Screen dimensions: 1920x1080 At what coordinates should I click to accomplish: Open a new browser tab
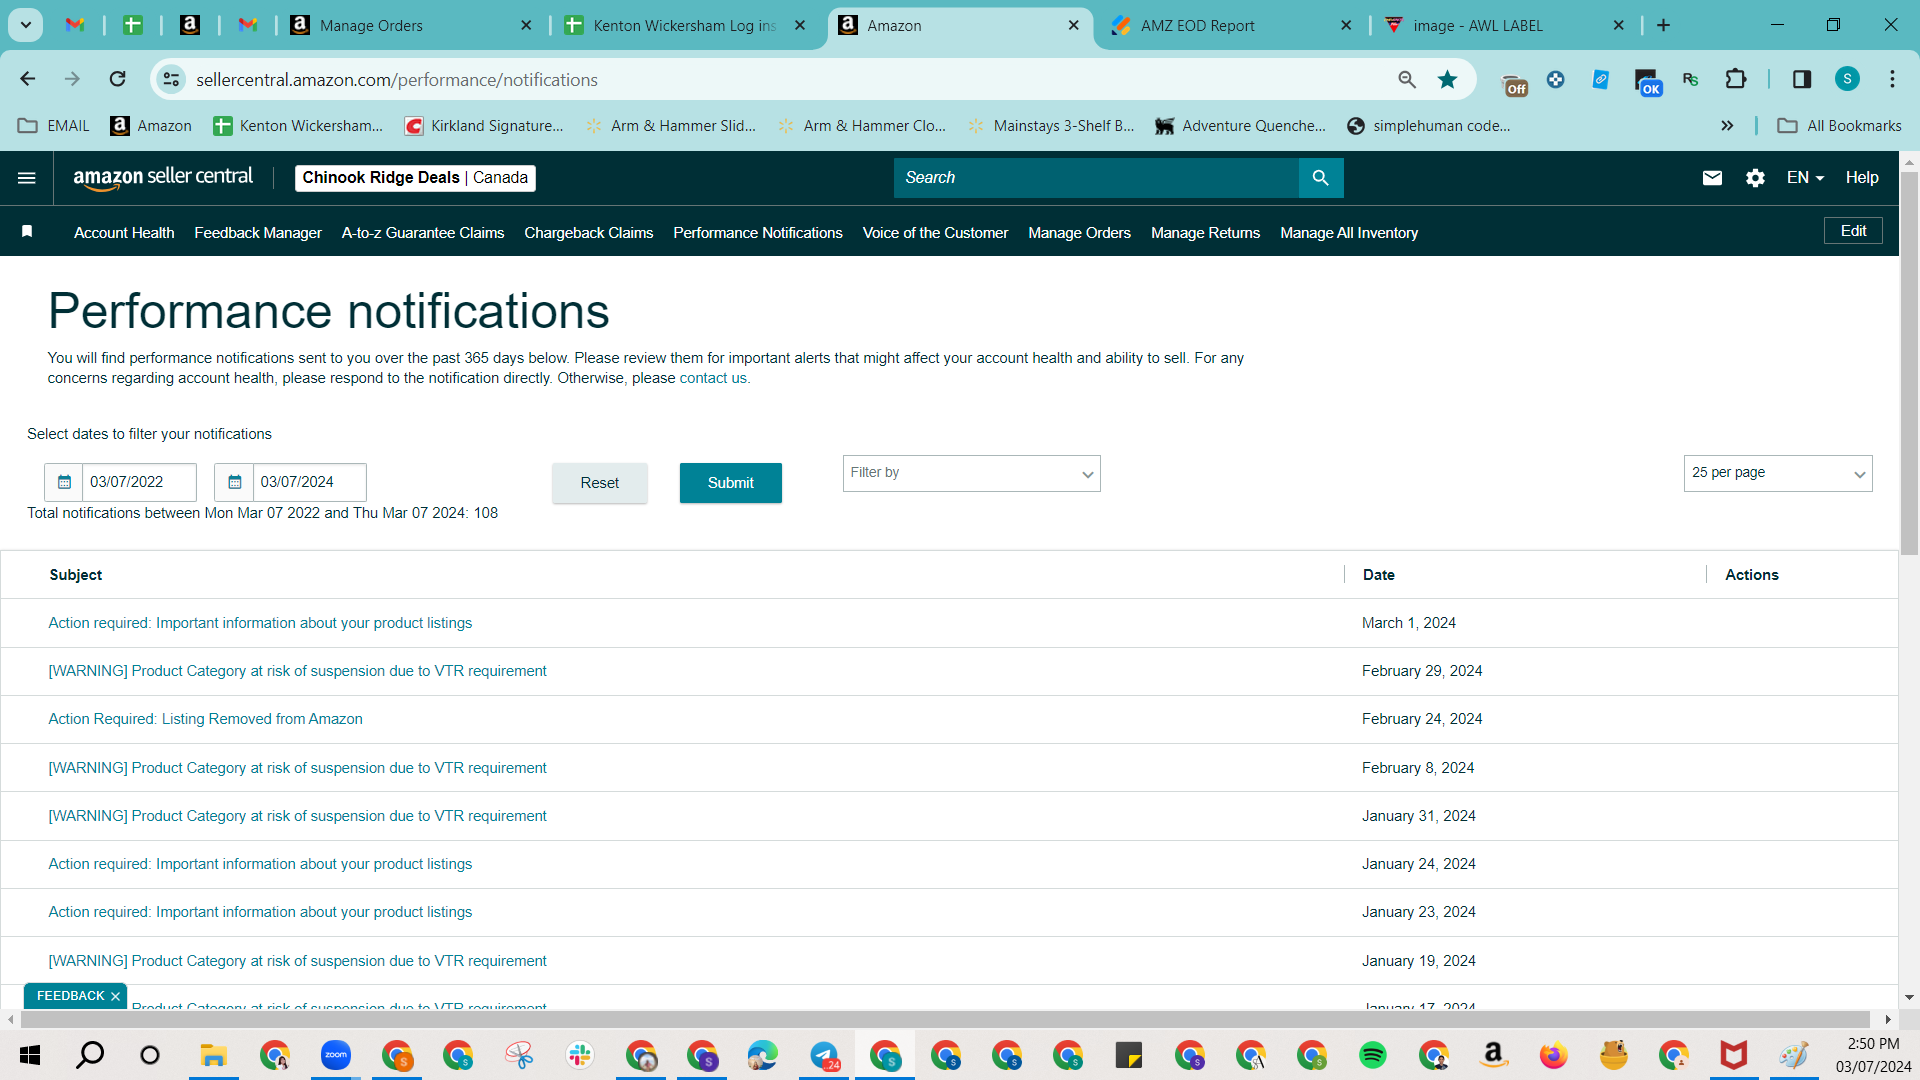click(1663, 25)
